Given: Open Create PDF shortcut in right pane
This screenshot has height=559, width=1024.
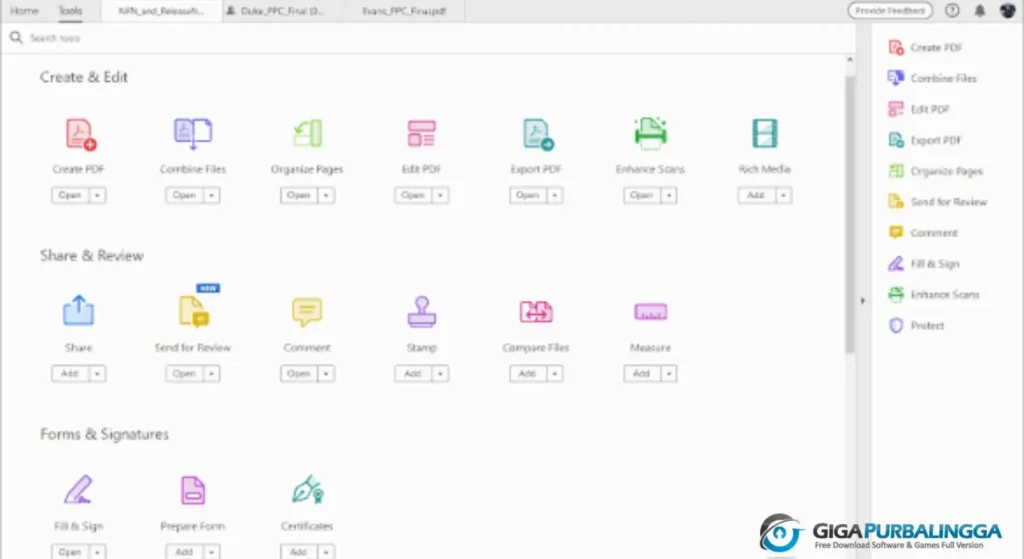Looking at the screenshot, I should [x=925, y=47].
